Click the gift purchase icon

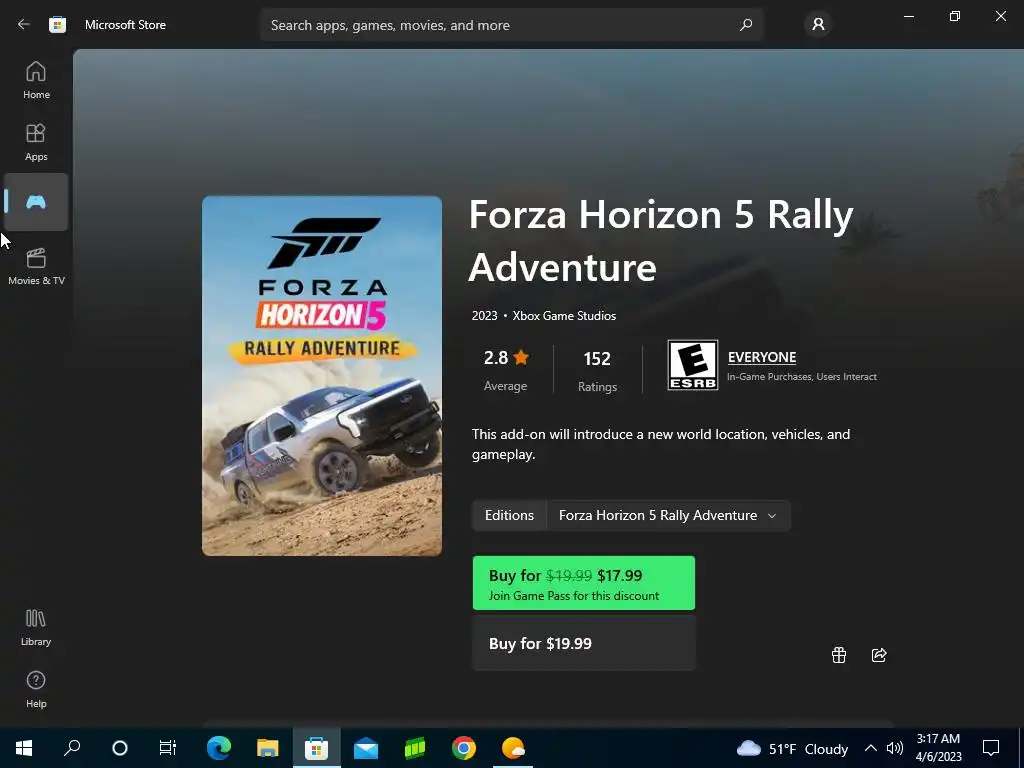tap(839, 655)
